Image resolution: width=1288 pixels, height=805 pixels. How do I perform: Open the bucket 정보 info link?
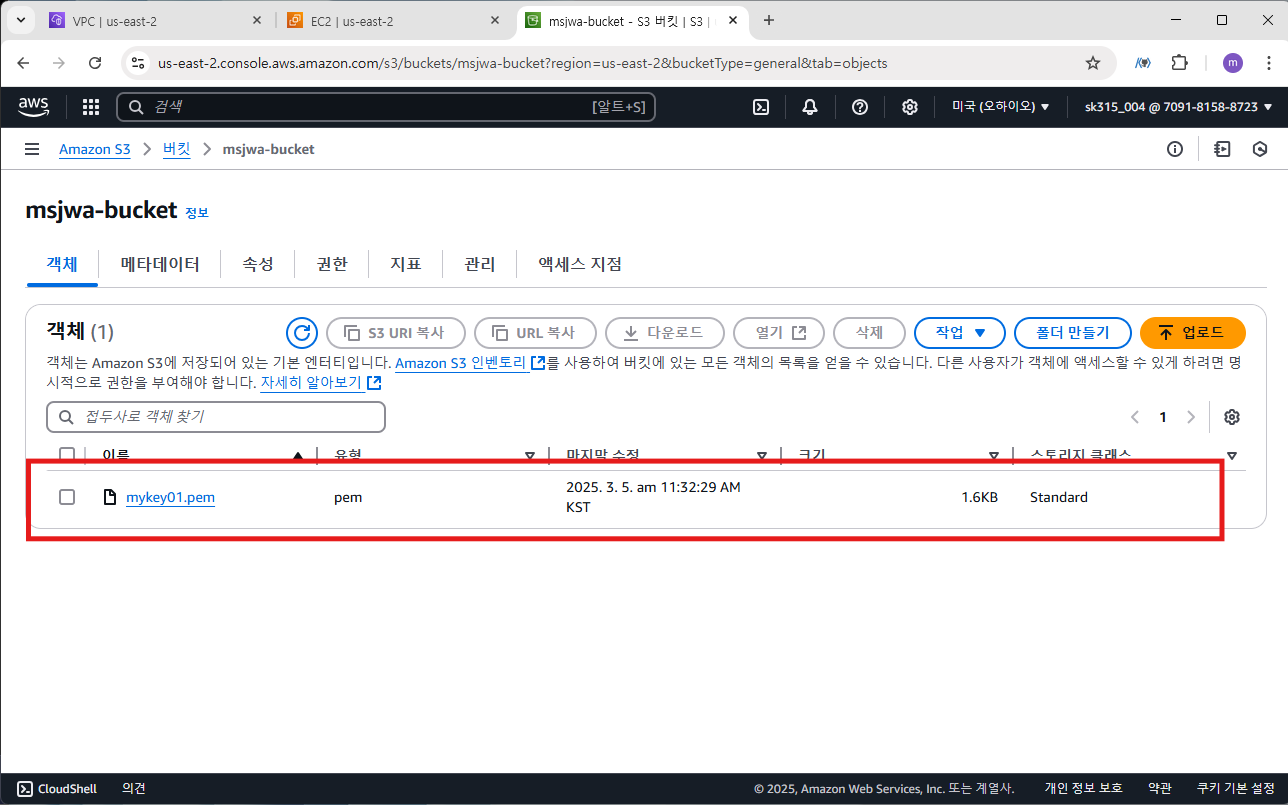(x=197, y=213)
